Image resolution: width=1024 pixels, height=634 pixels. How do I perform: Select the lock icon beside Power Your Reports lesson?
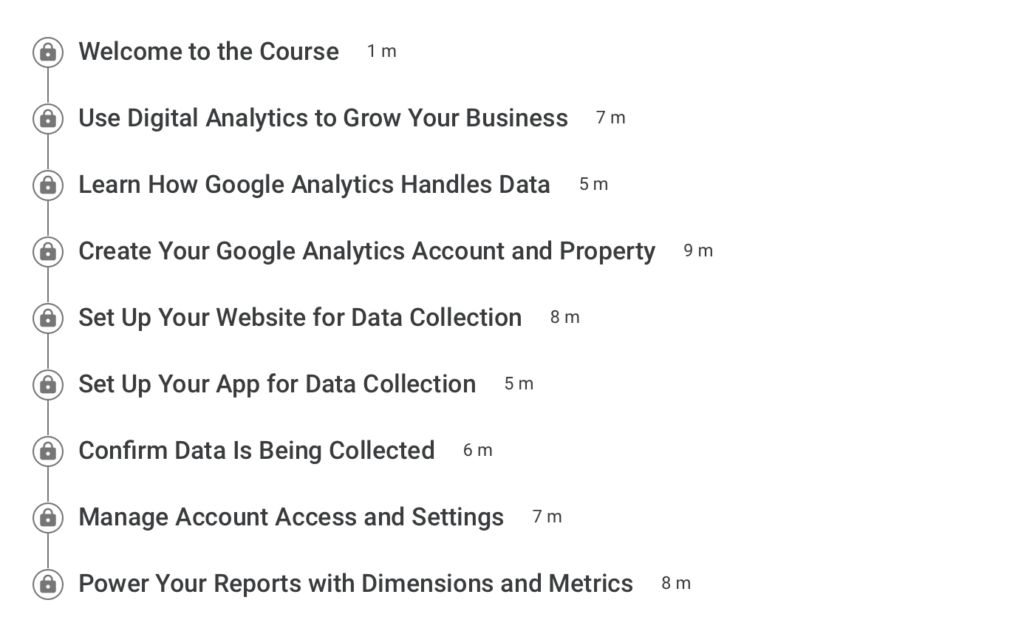tap(48, 583)
